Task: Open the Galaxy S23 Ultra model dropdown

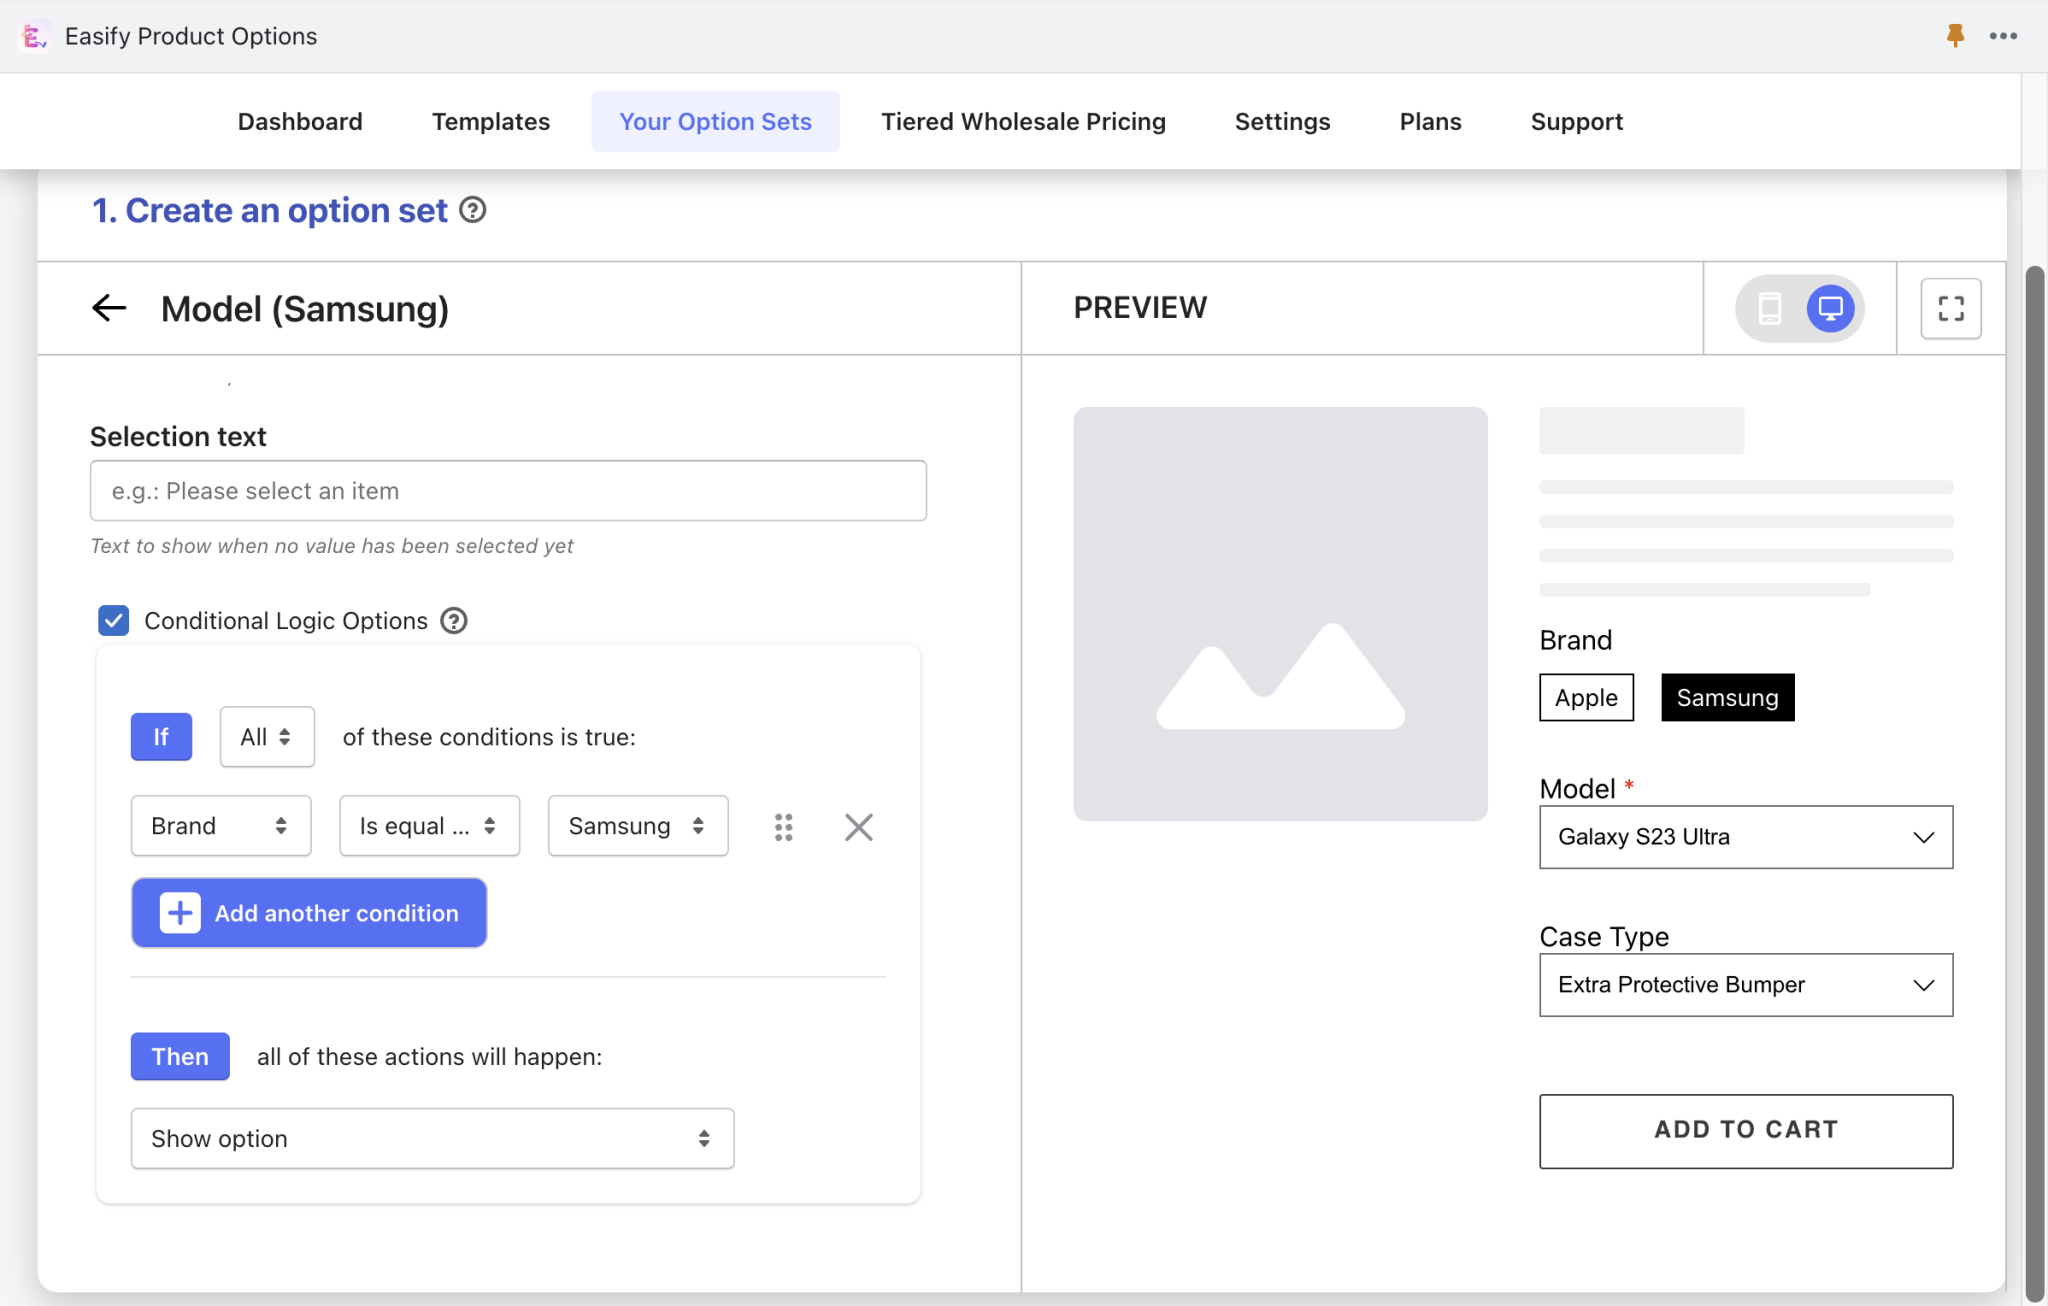Action: (x=1745, y=837)
